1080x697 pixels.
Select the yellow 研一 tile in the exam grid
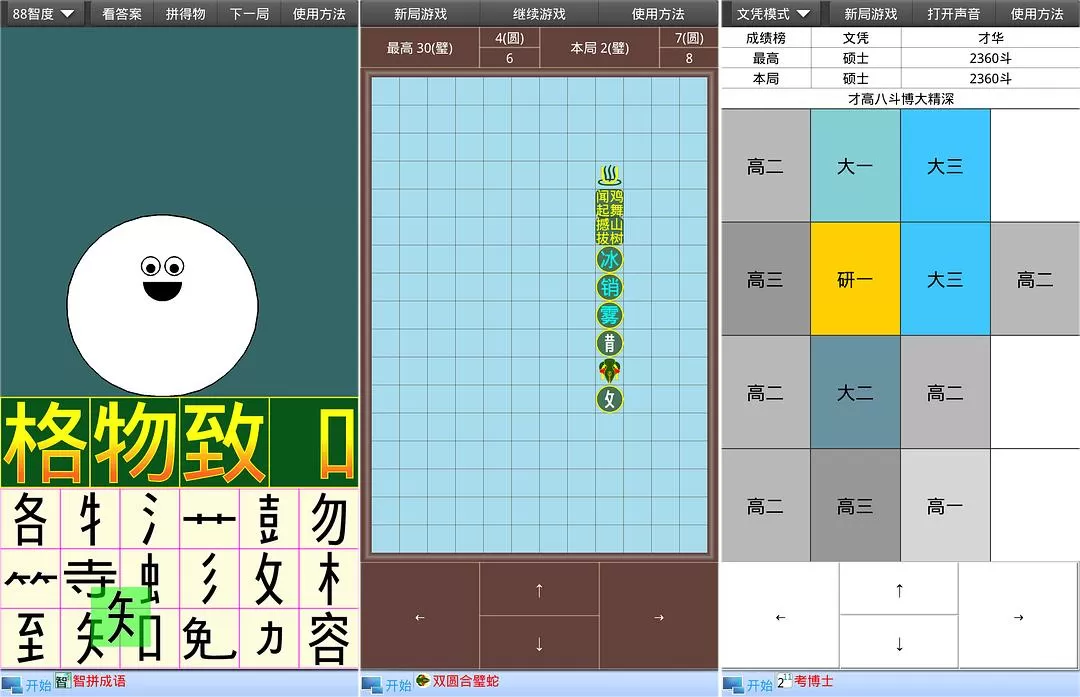pos(856,280)
